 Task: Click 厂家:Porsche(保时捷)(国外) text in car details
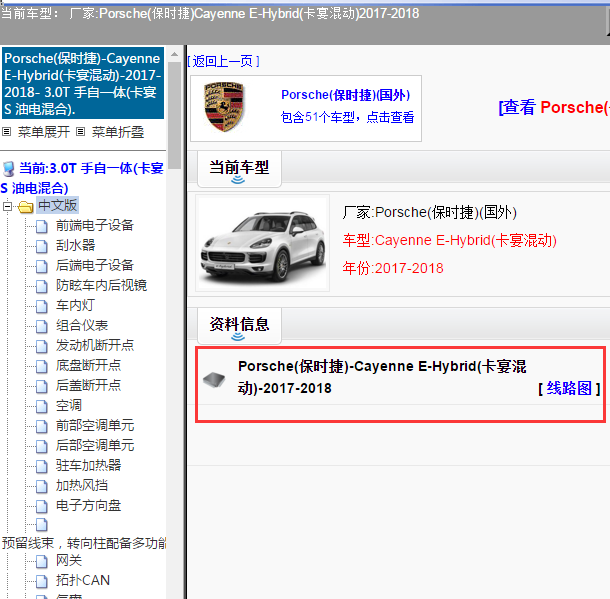click(429, 212)
